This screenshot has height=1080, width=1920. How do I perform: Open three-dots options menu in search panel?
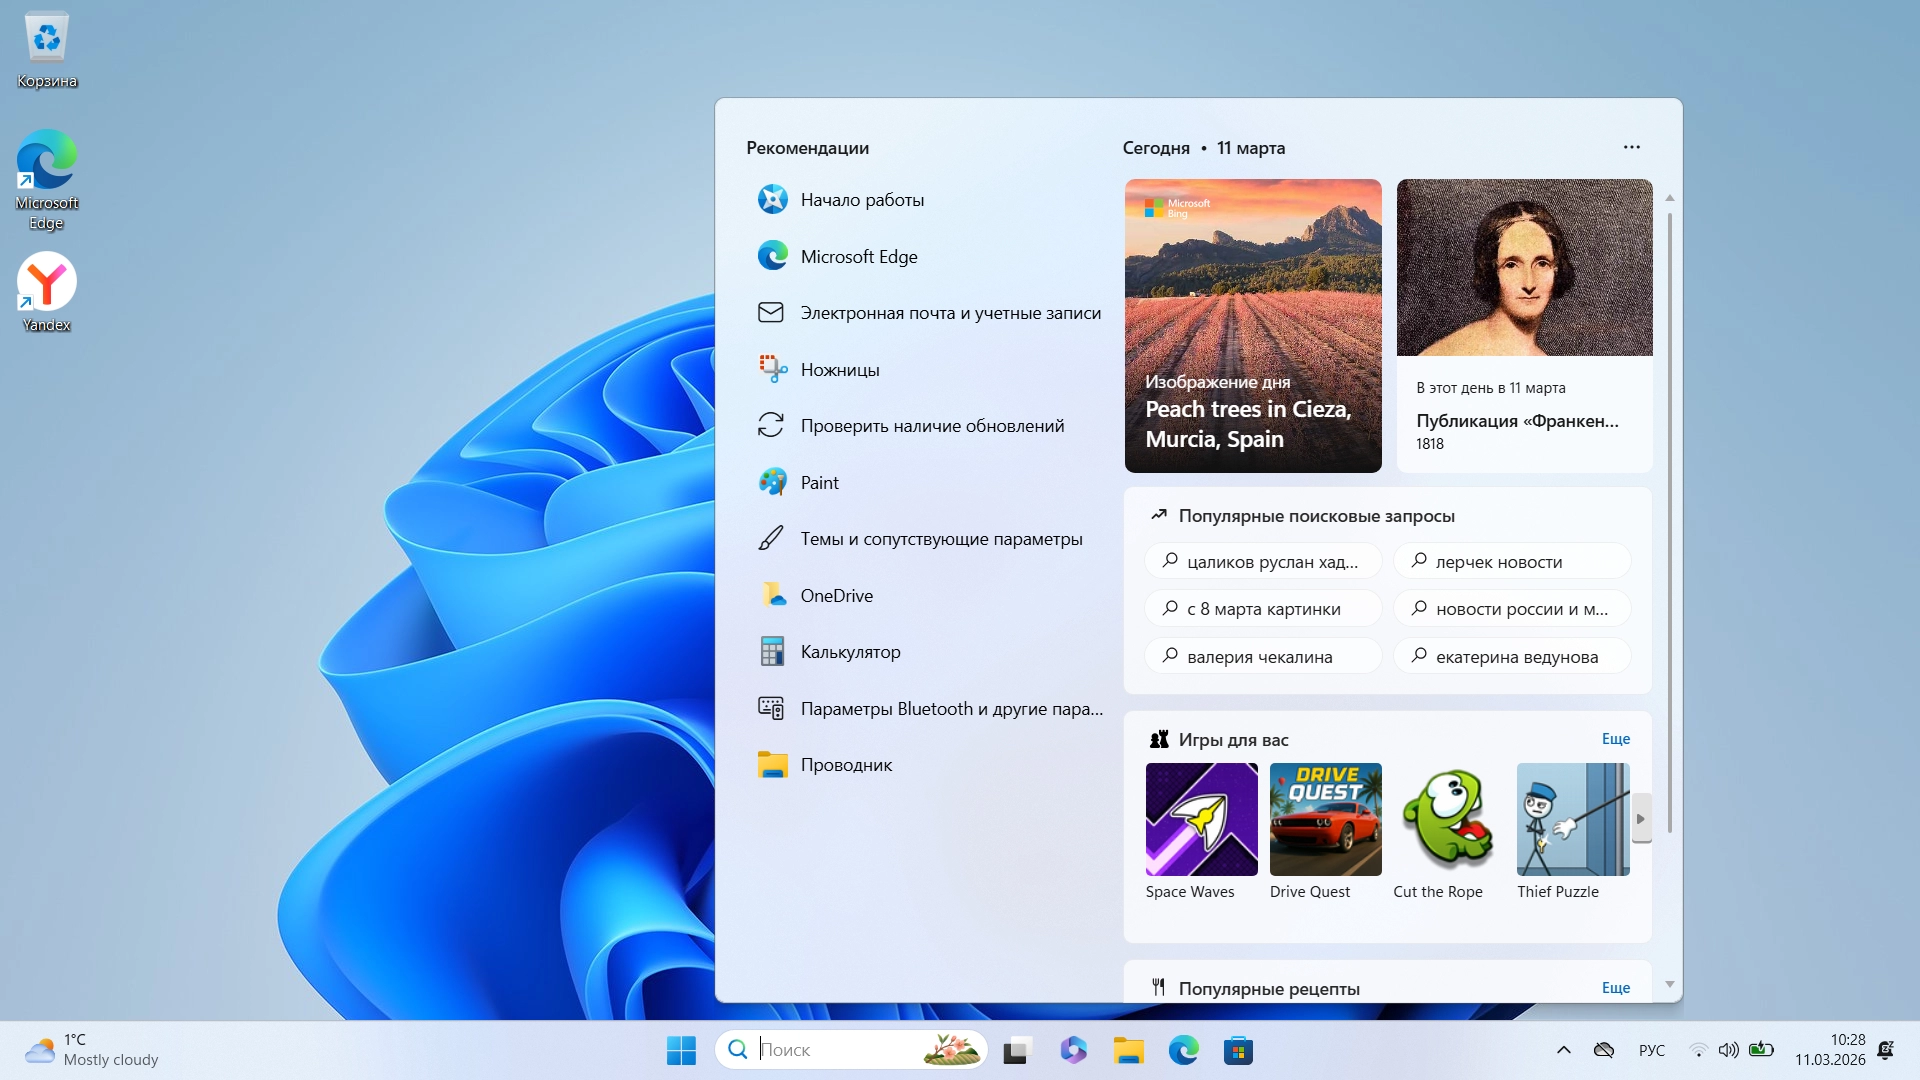pyautogui.click(x=1631, y=147)
